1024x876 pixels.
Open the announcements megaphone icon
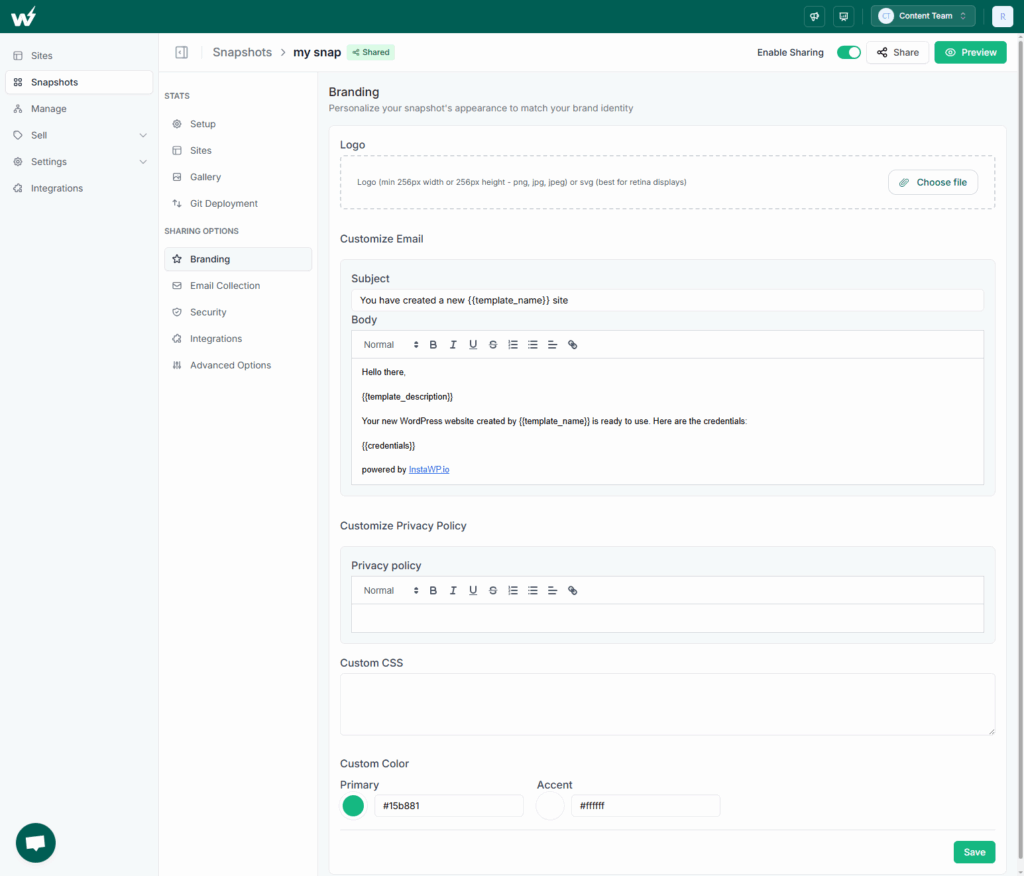pos(814,16)
